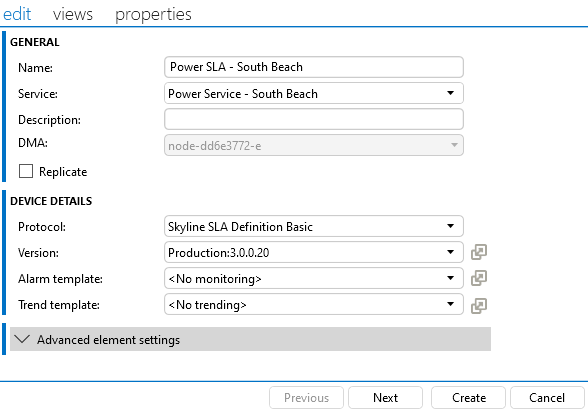Image resolution: width=588 pixels, height=412 pixels.
Task: Click the Create button
Action: click(x=468, y=398)
